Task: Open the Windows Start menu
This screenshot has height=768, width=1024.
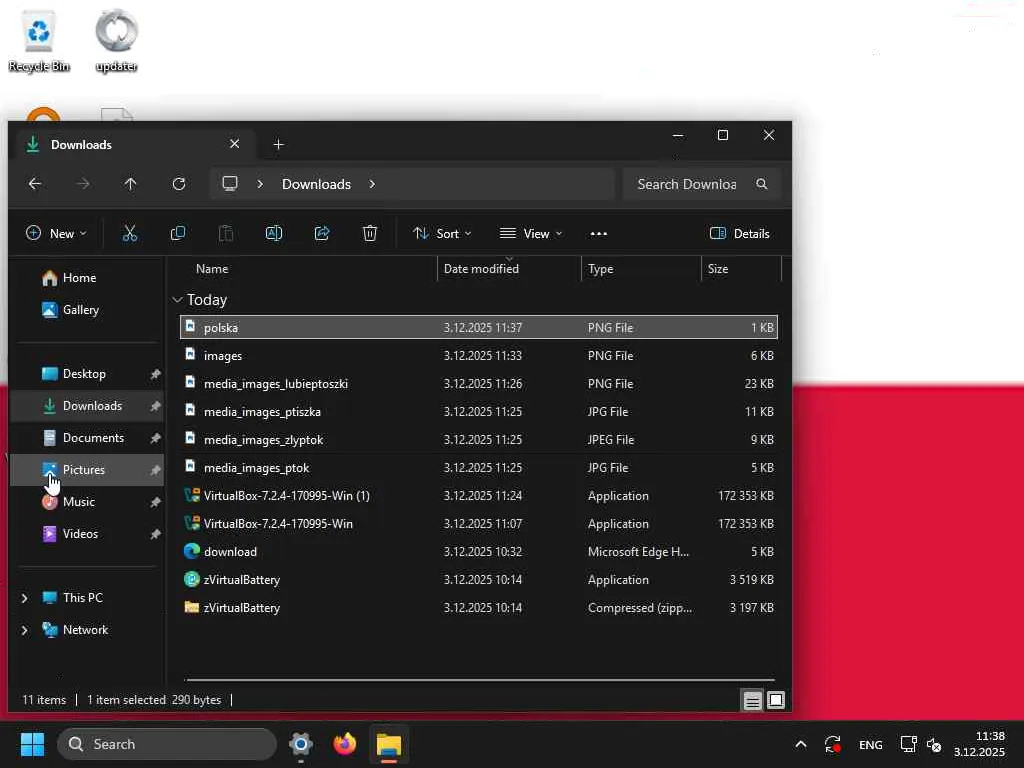Action: coord(32,744)
